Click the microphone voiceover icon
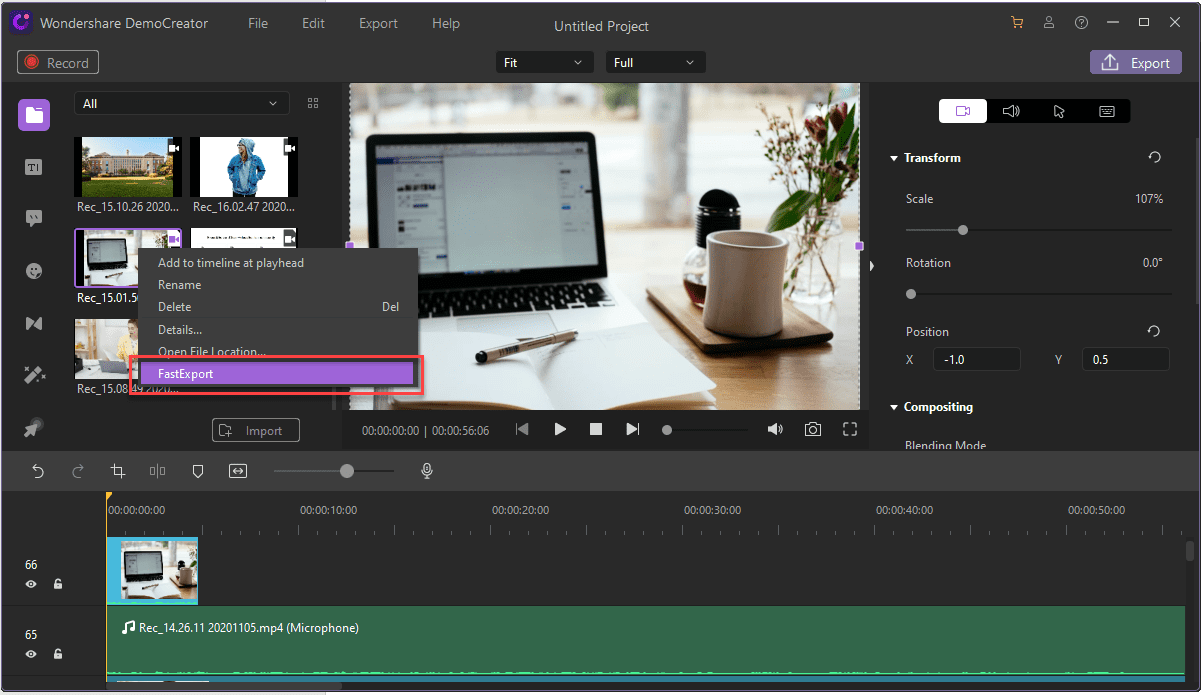The width and height of the screenshot is (1204, 695). click(x=427, y=471)
